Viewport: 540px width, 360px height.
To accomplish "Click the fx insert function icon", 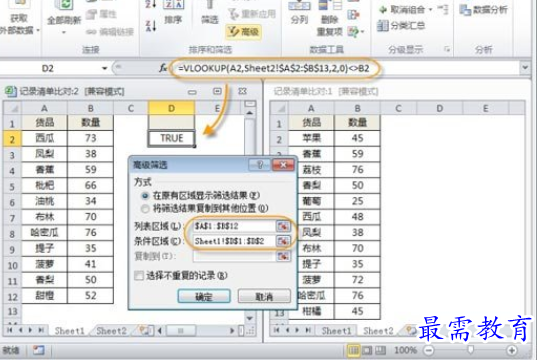I will click(x=163, y=68).
